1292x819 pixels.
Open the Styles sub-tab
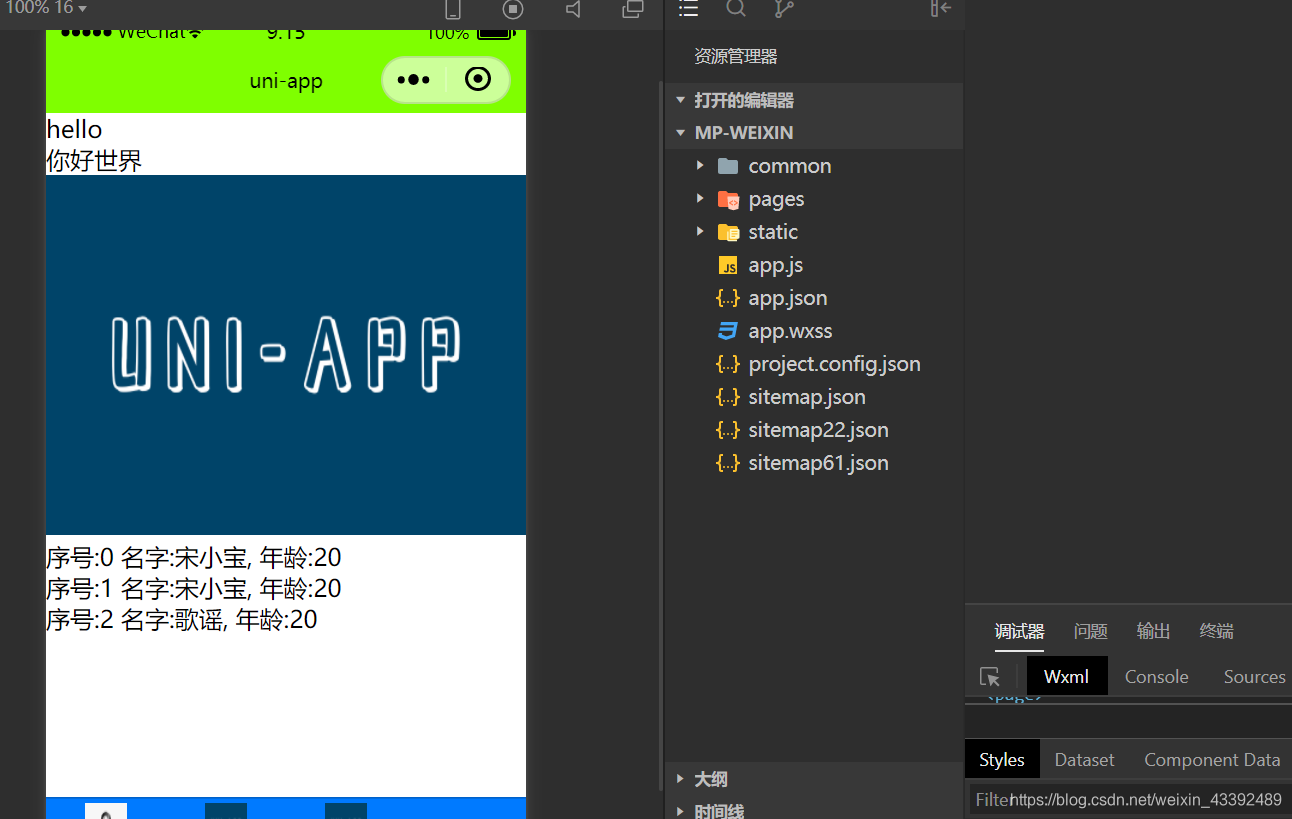pos(1002,759)
